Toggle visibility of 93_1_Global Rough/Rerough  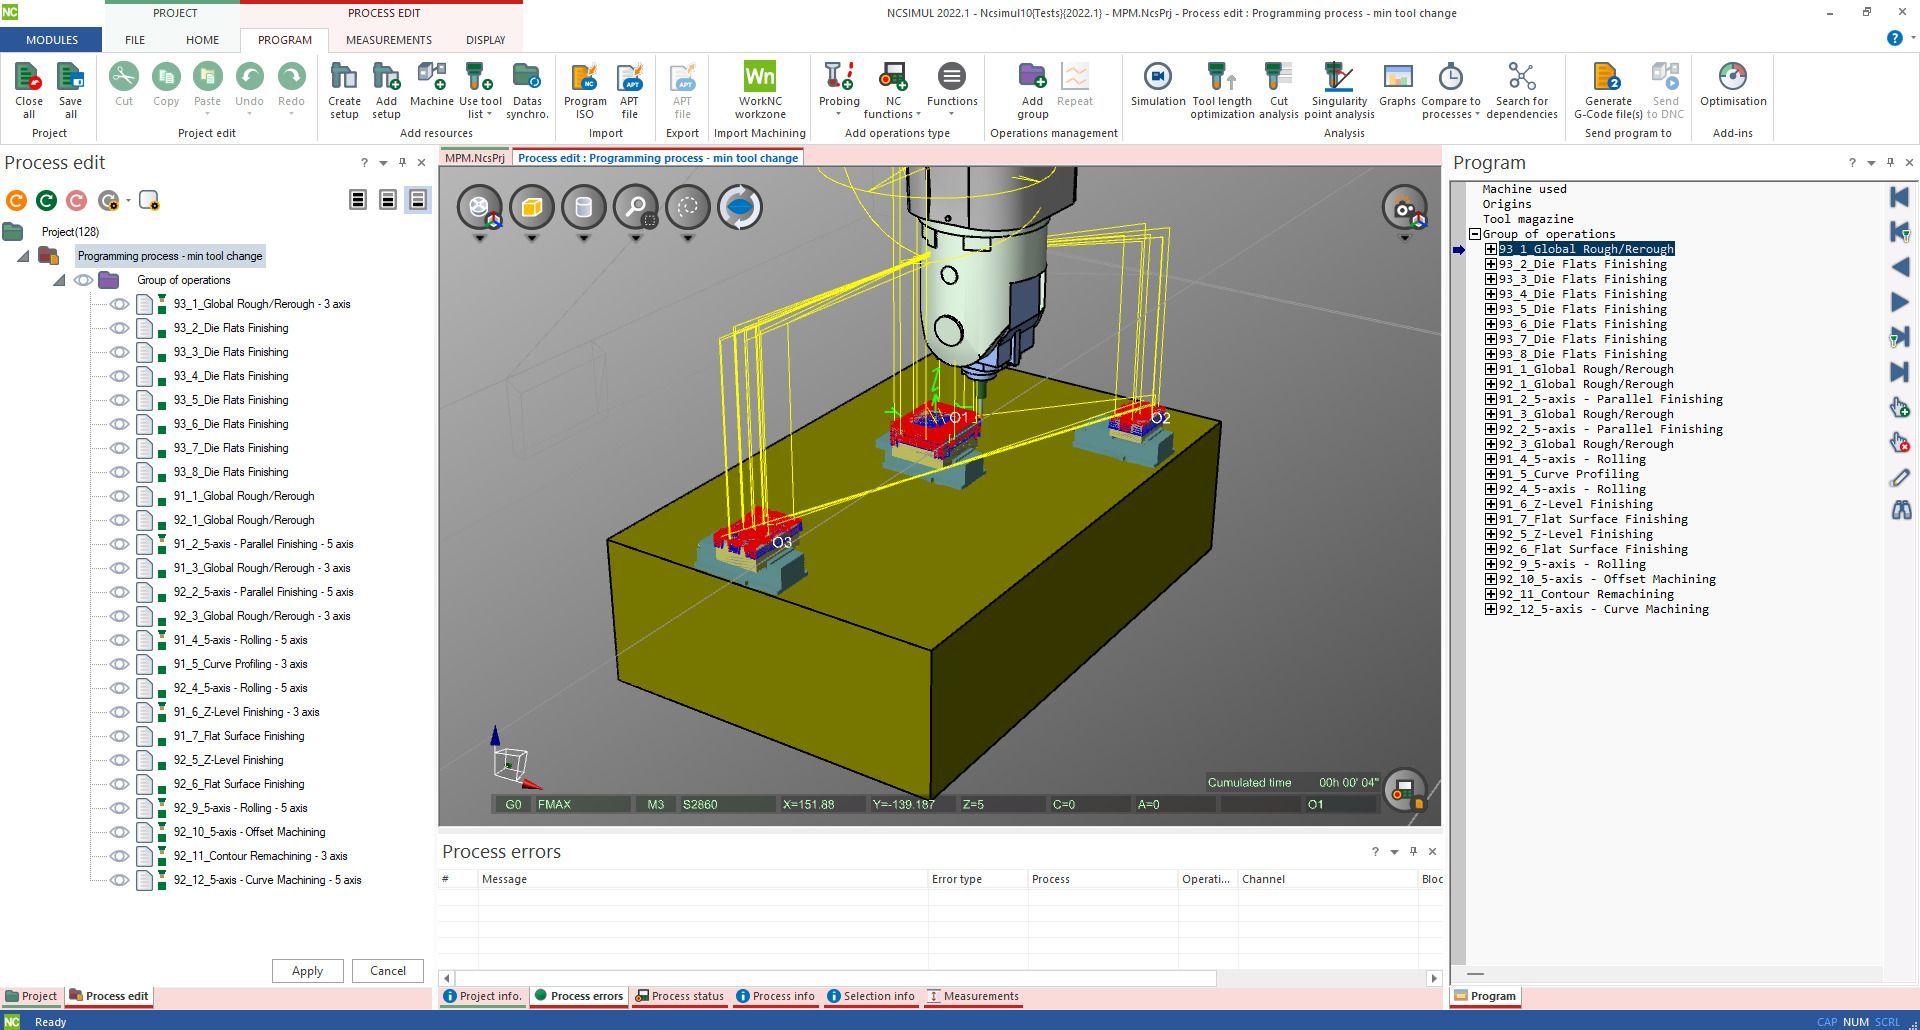[x=119, y=304]
